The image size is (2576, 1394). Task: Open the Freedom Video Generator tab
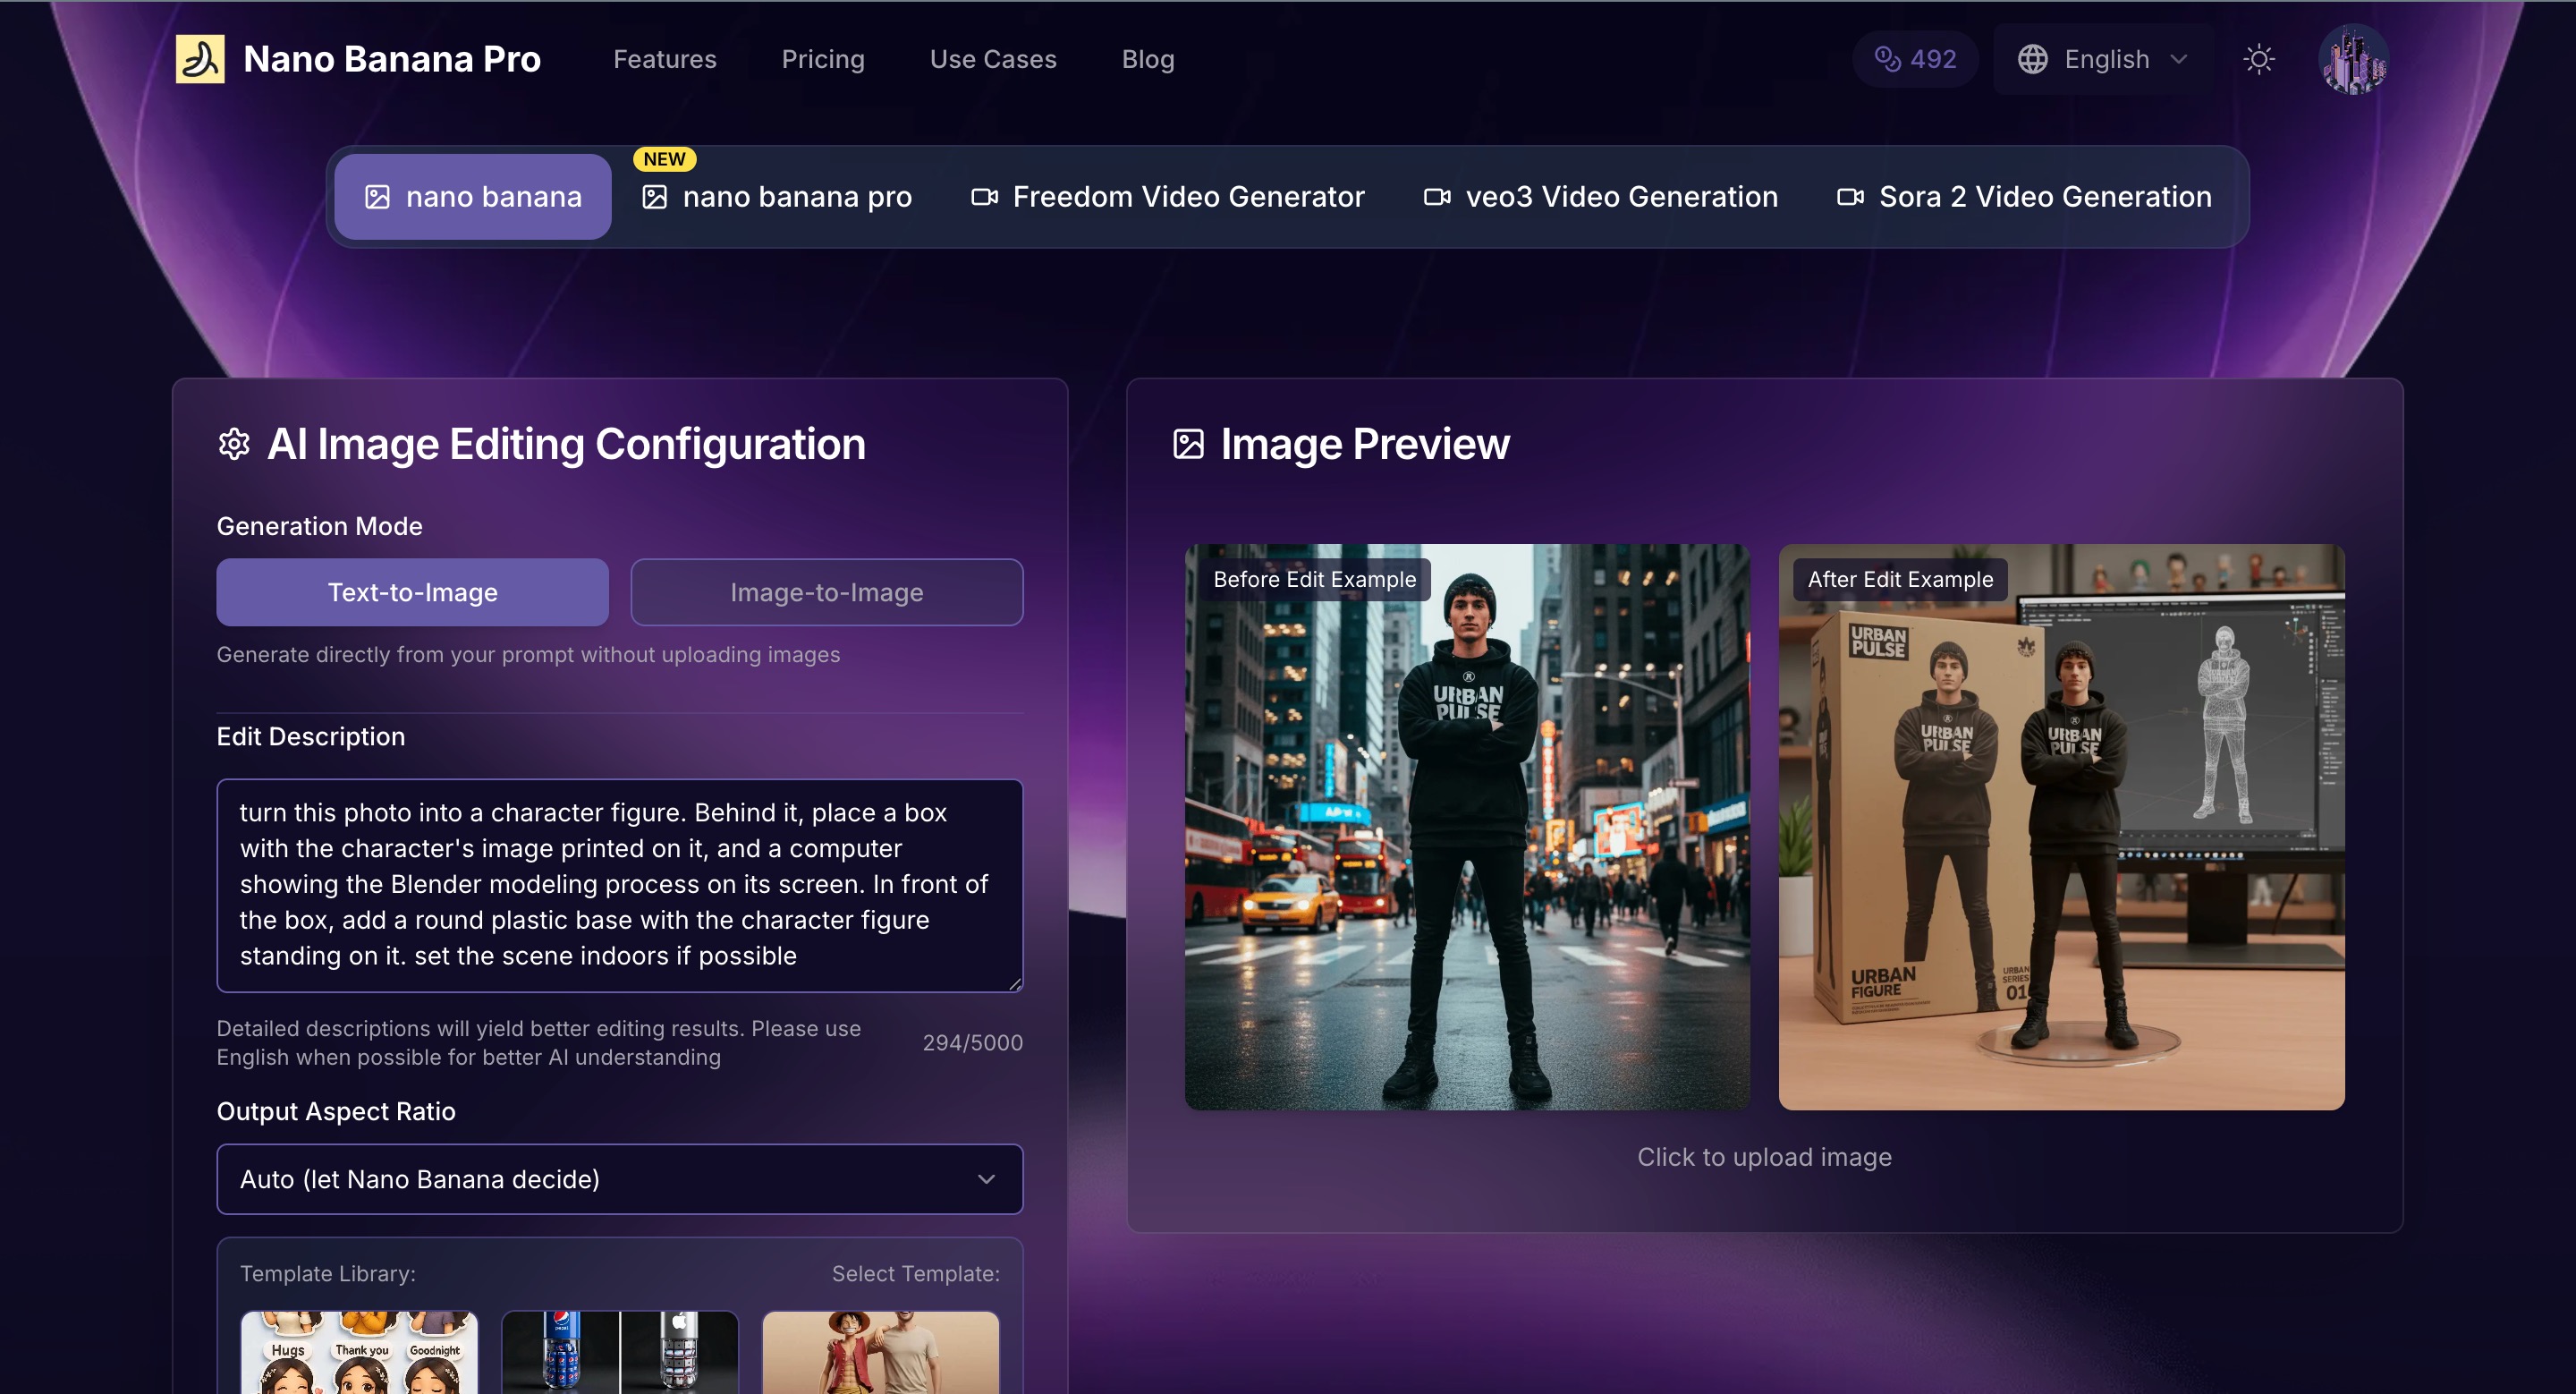(1168, 197)
